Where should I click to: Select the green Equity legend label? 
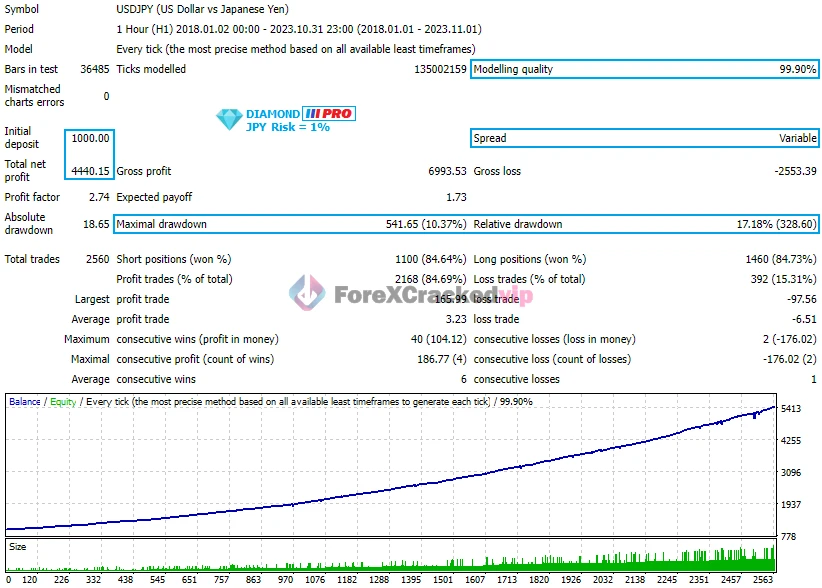[62, 402]
